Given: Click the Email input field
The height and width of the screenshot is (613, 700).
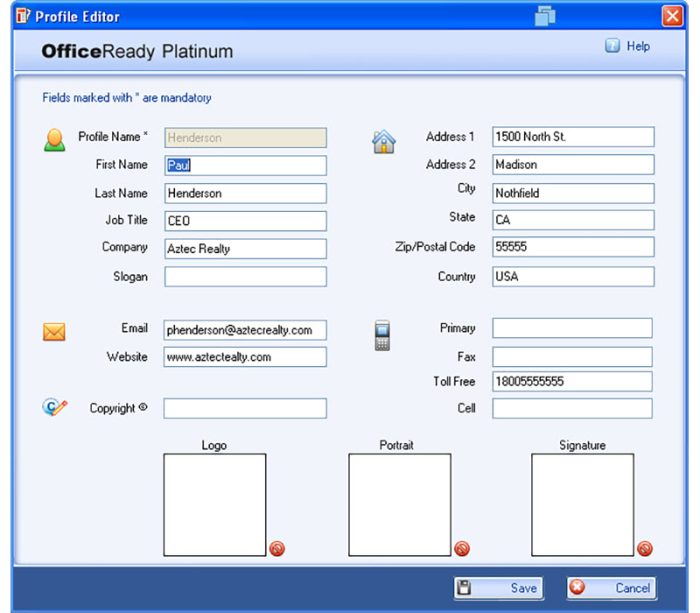Looking at the screenshot, I should (x=245, y=330).
